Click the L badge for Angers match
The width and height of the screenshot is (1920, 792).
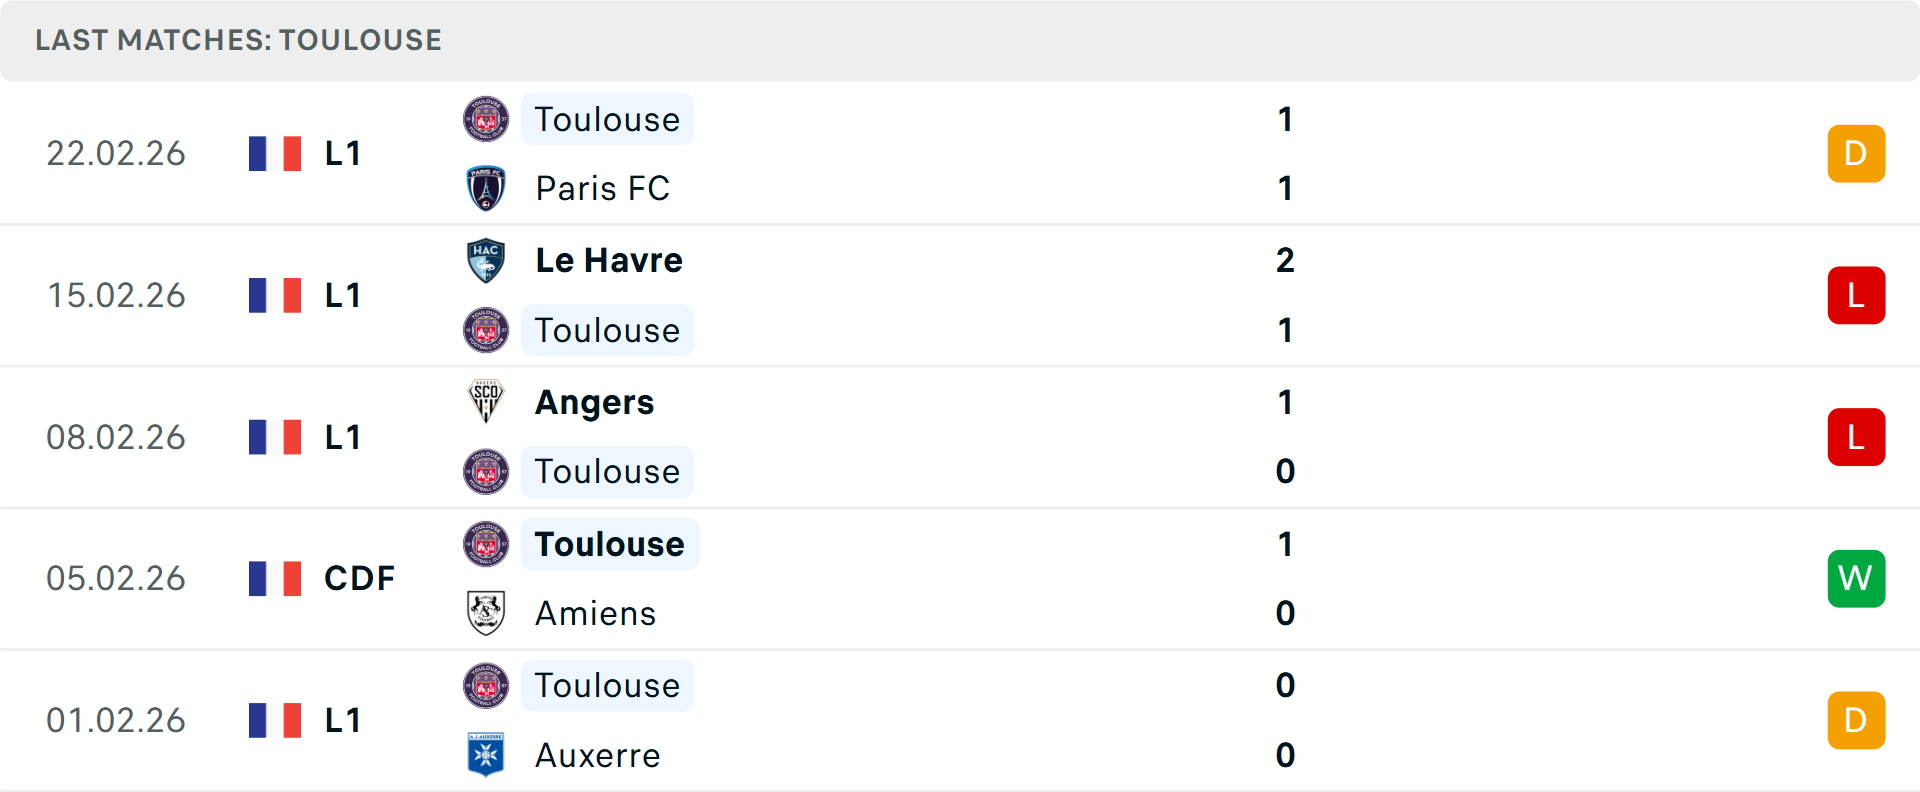(1856, 437)
